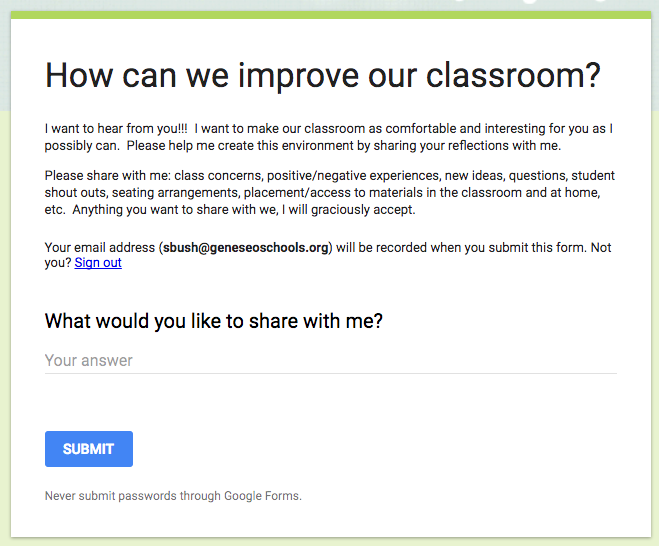Click the "Never submit passwords through Google Forms" notice
Image resolution: width=659 pixels, height=546 pixels.
point(173,496)
